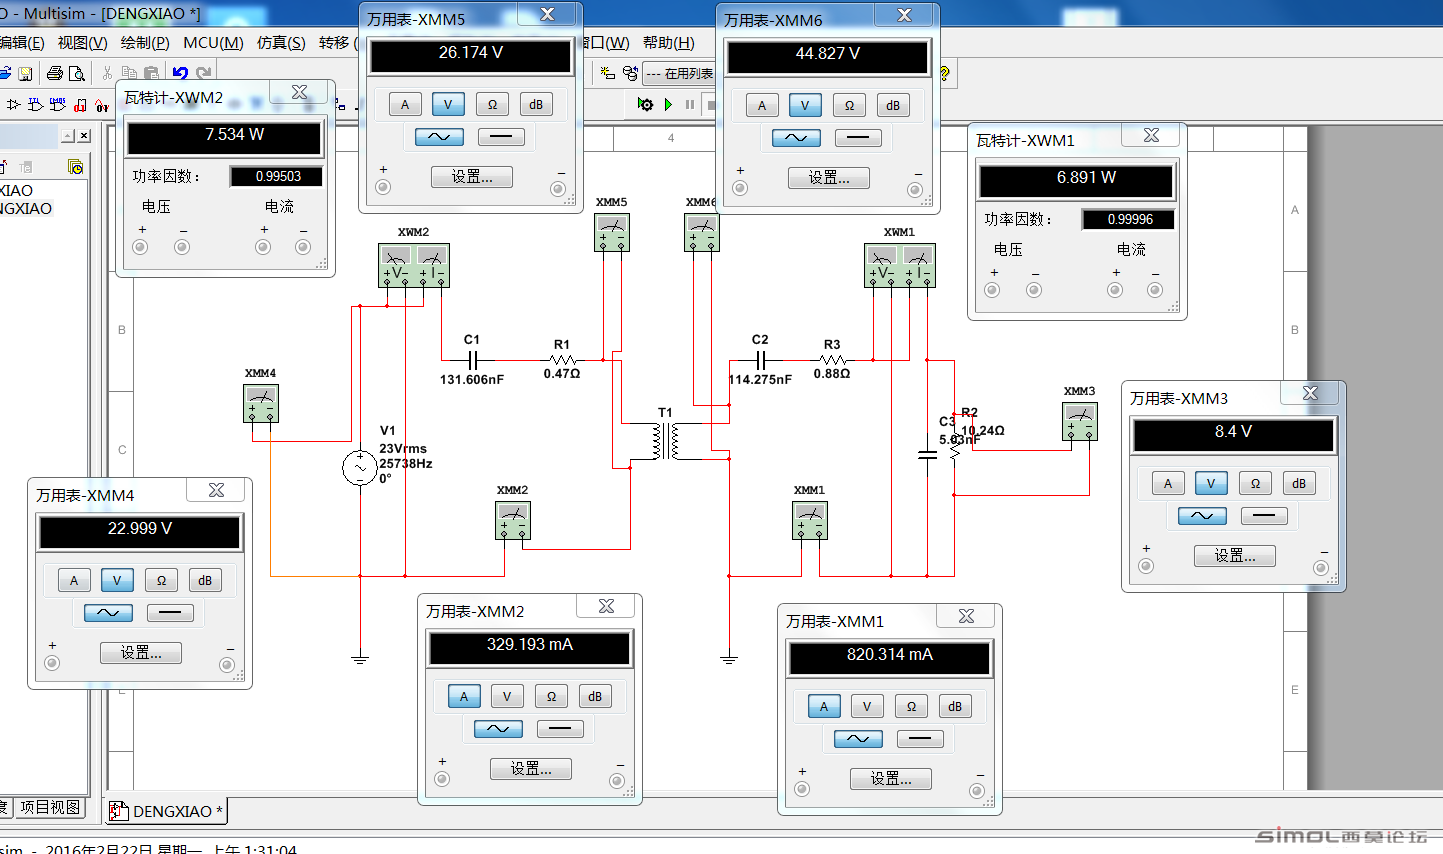
Task: Switch to the DENGXIAO * document tab
Action: coord(166,811)
